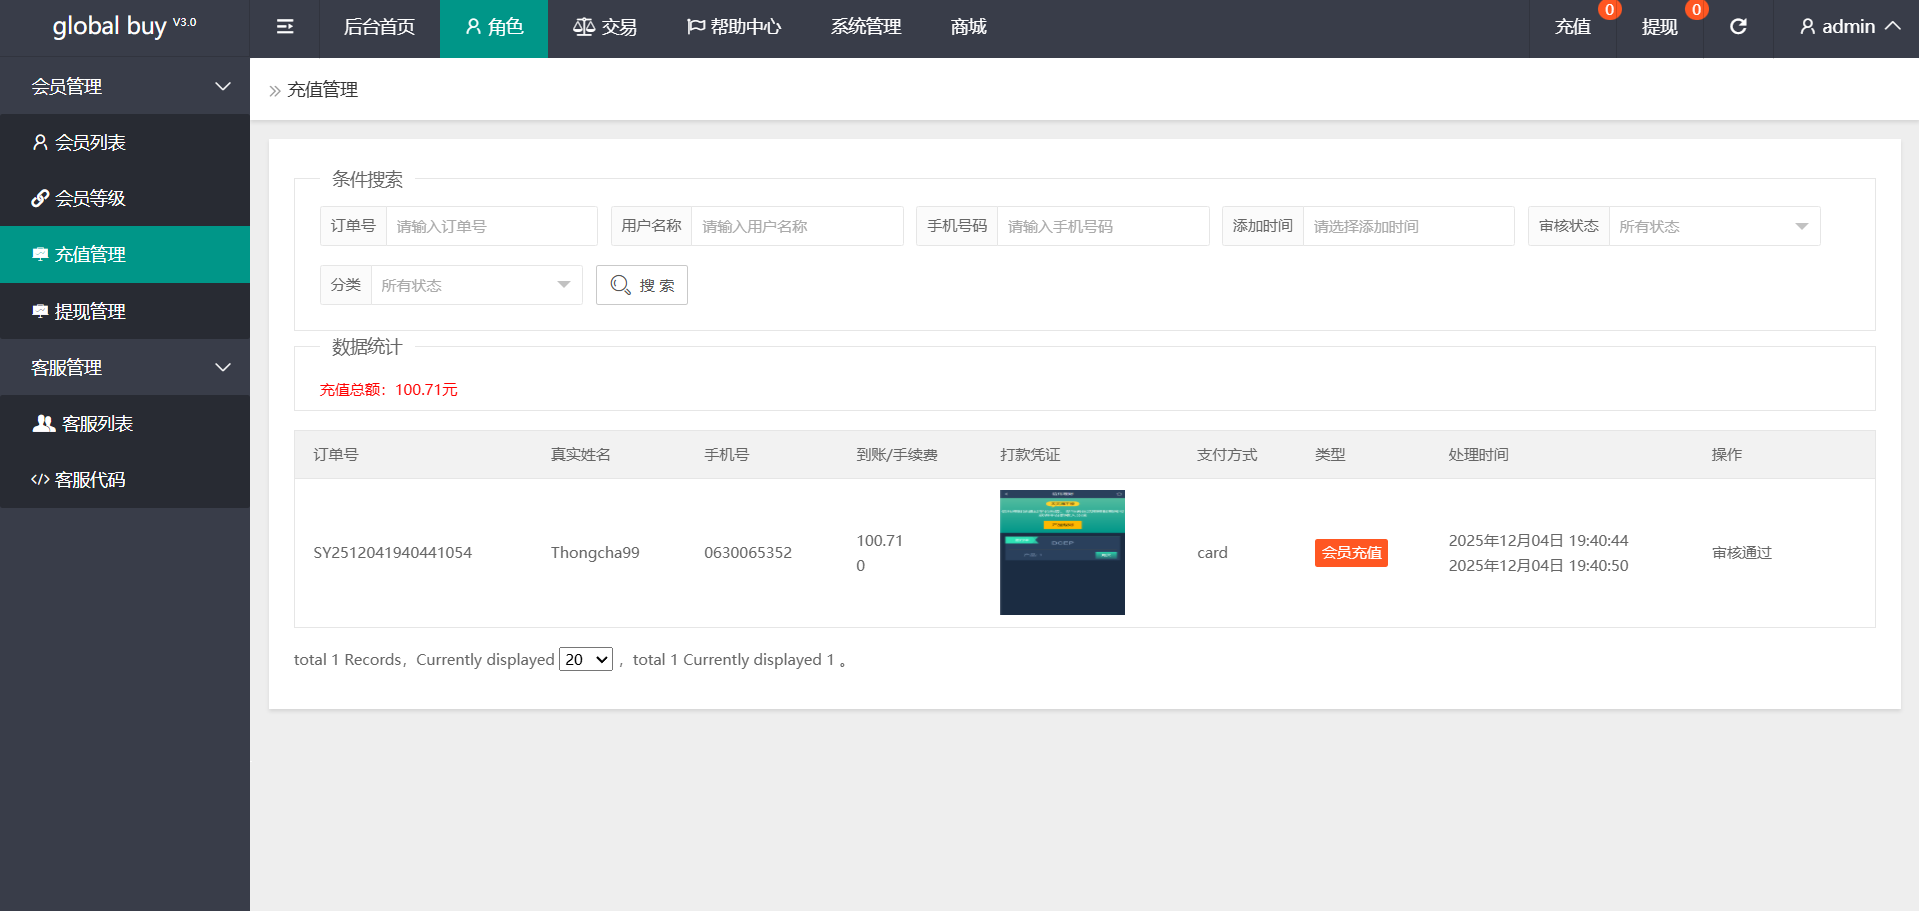
Task: Open 客服列表 in the sidebar
Action: [x=97, y=424]
